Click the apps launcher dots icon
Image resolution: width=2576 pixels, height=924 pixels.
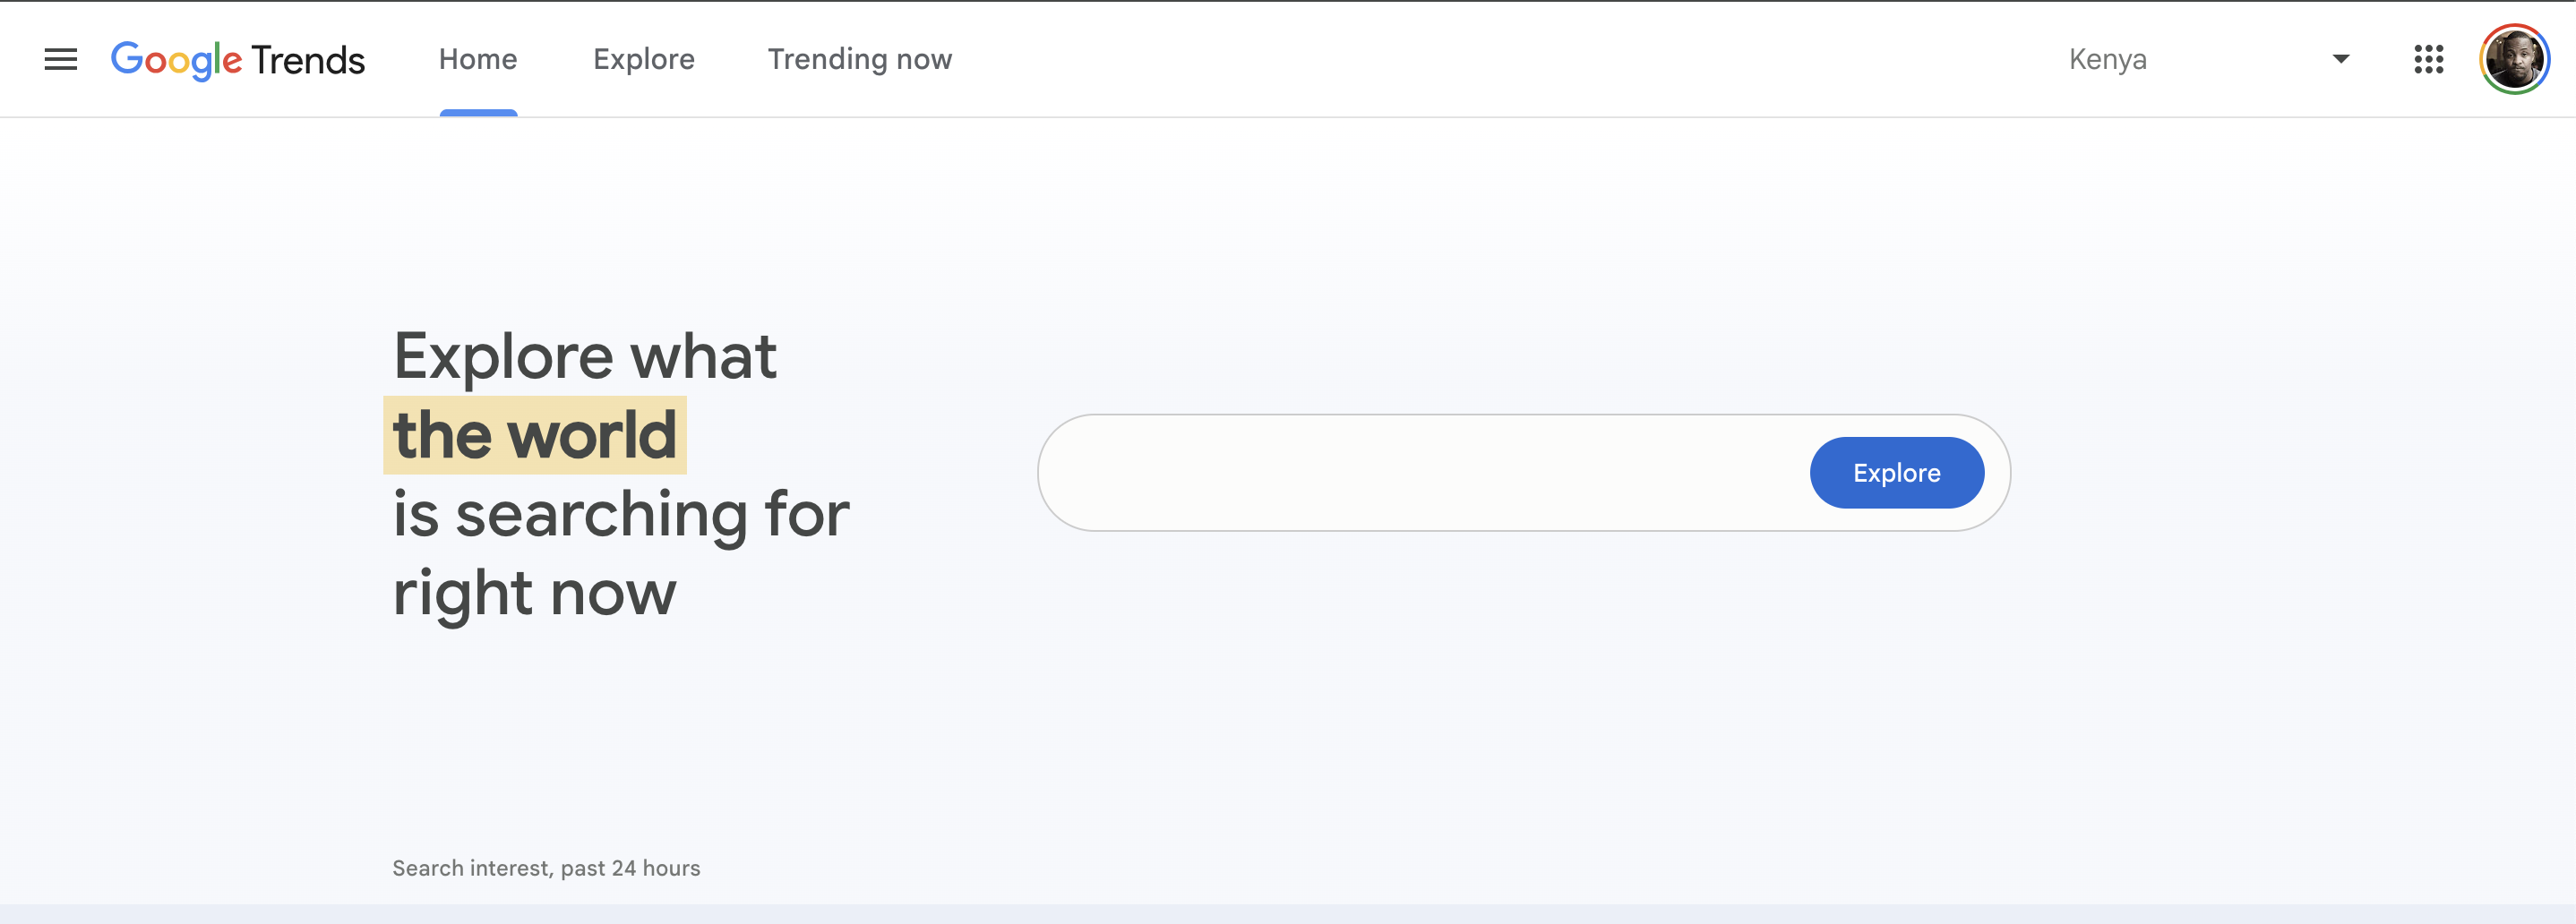[2430, 59]
